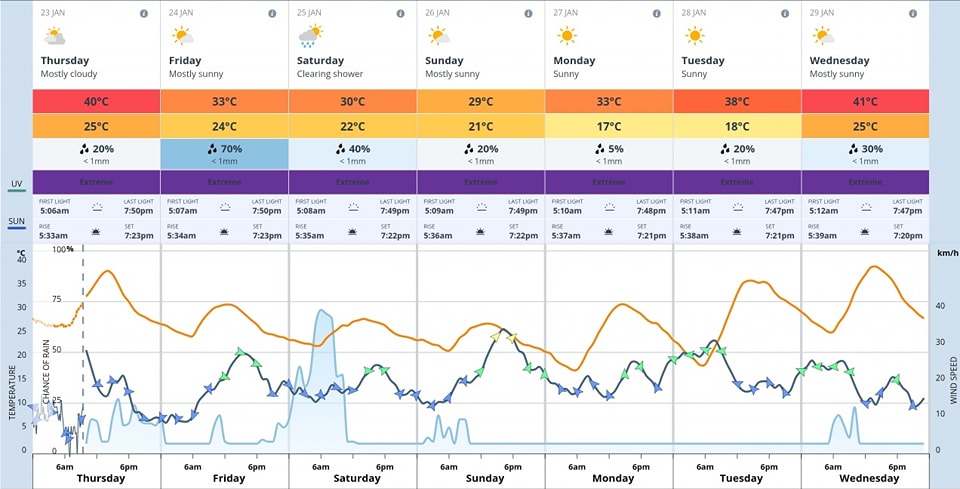Click Sunday's 5:09am first light time
This screenshot has width=960, height=489.
438,211
